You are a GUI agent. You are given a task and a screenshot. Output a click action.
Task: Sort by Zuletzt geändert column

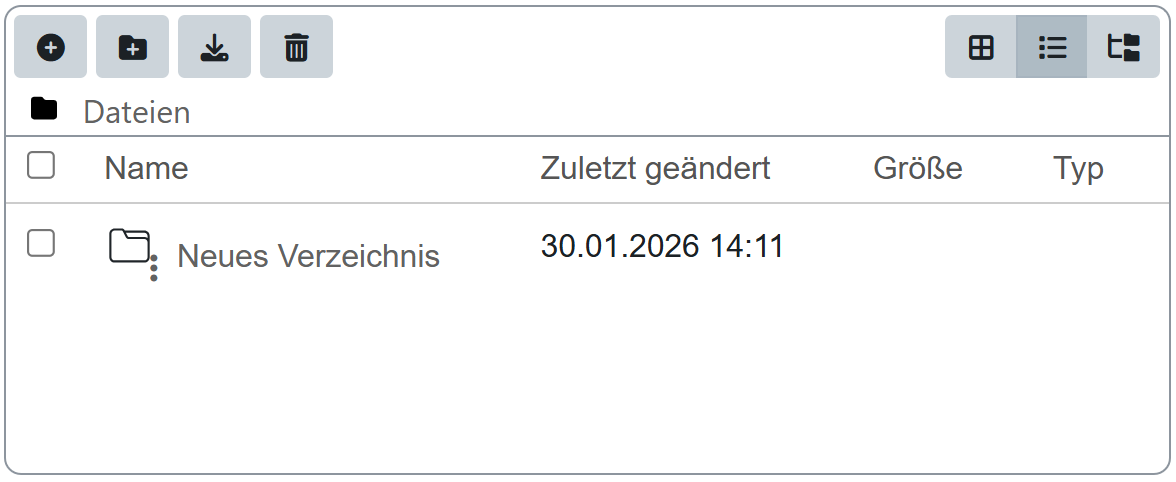(x=655, y=169)
